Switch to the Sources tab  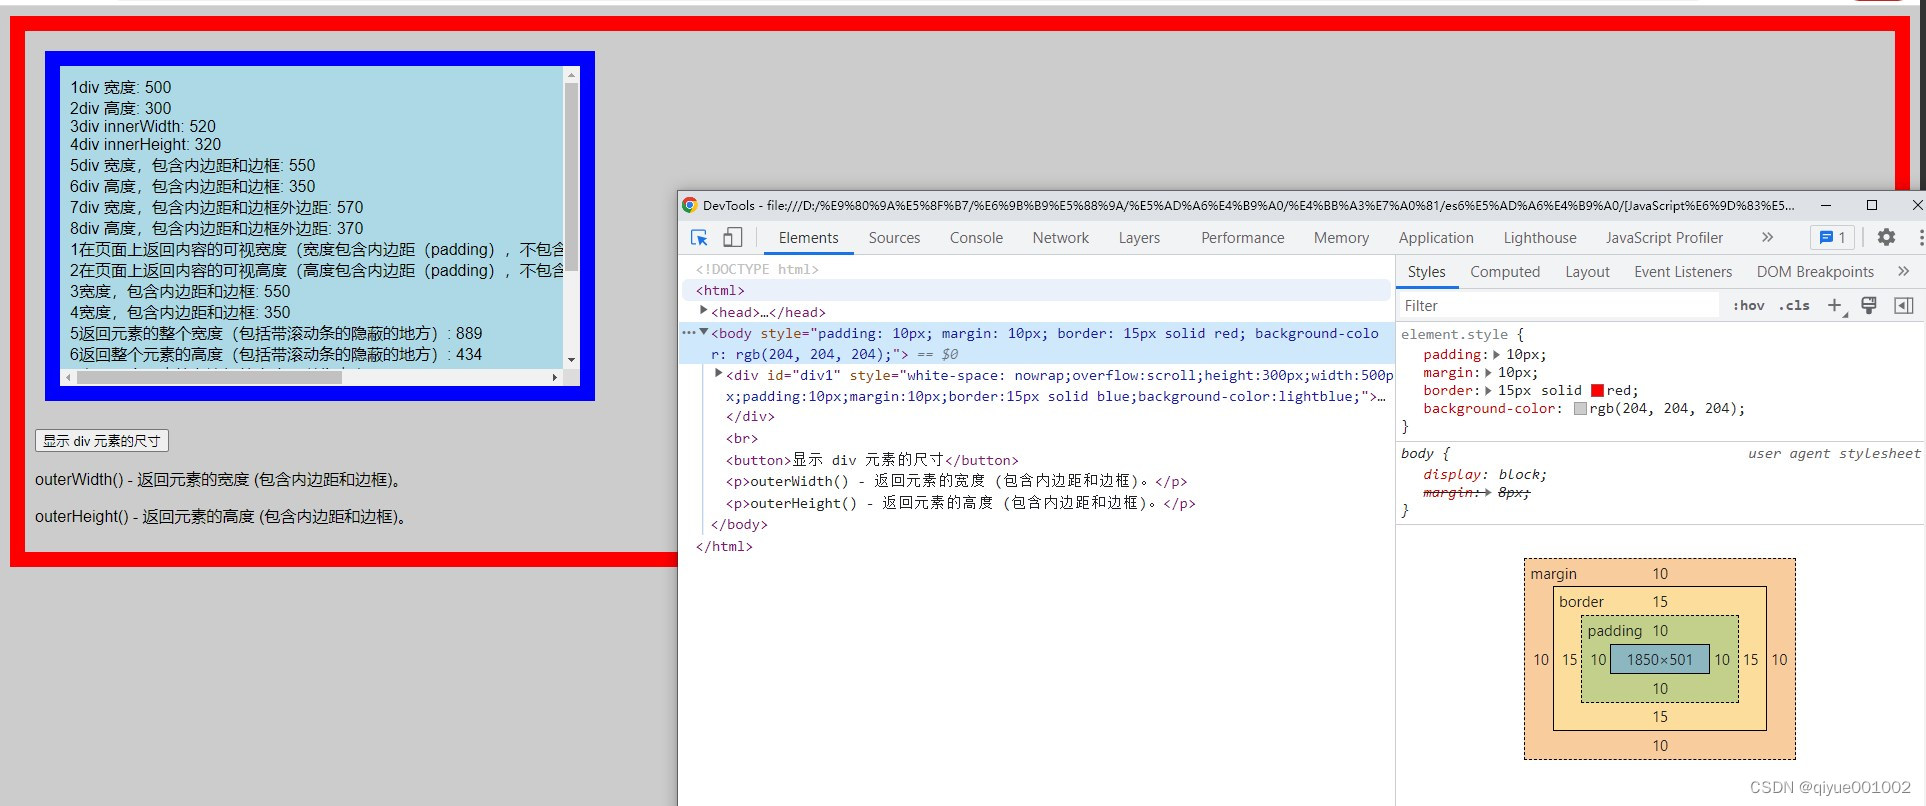[894, 238]
